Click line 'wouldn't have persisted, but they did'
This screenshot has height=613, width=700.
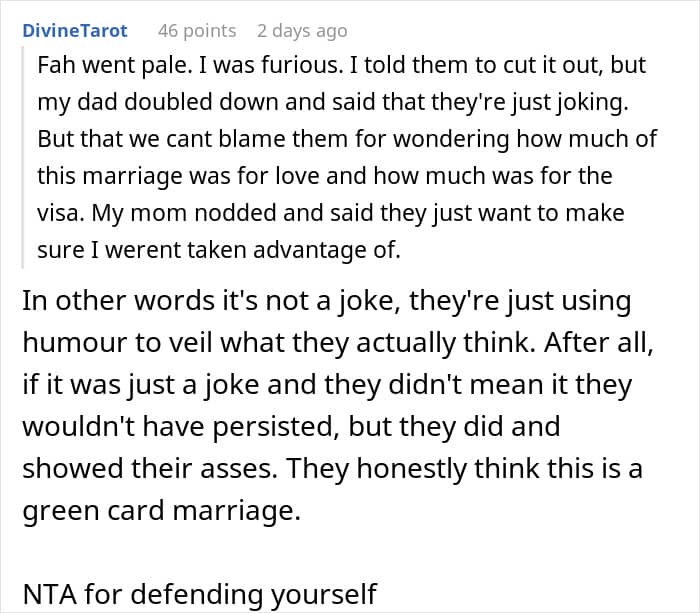pyautogui.click(x=291, y=427)
